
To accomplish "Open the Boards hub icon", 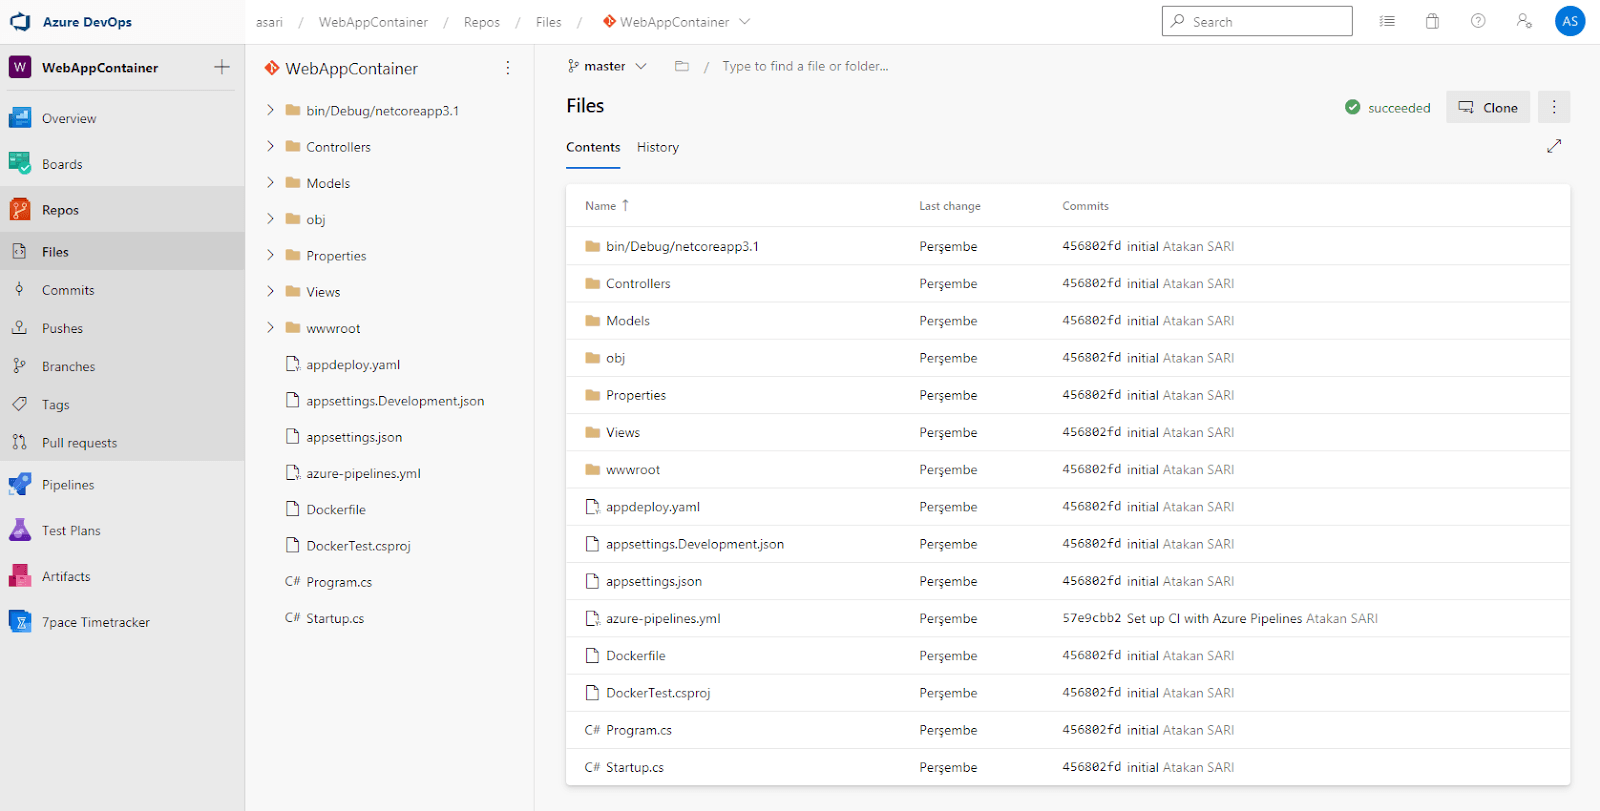I will click(20, 164).
